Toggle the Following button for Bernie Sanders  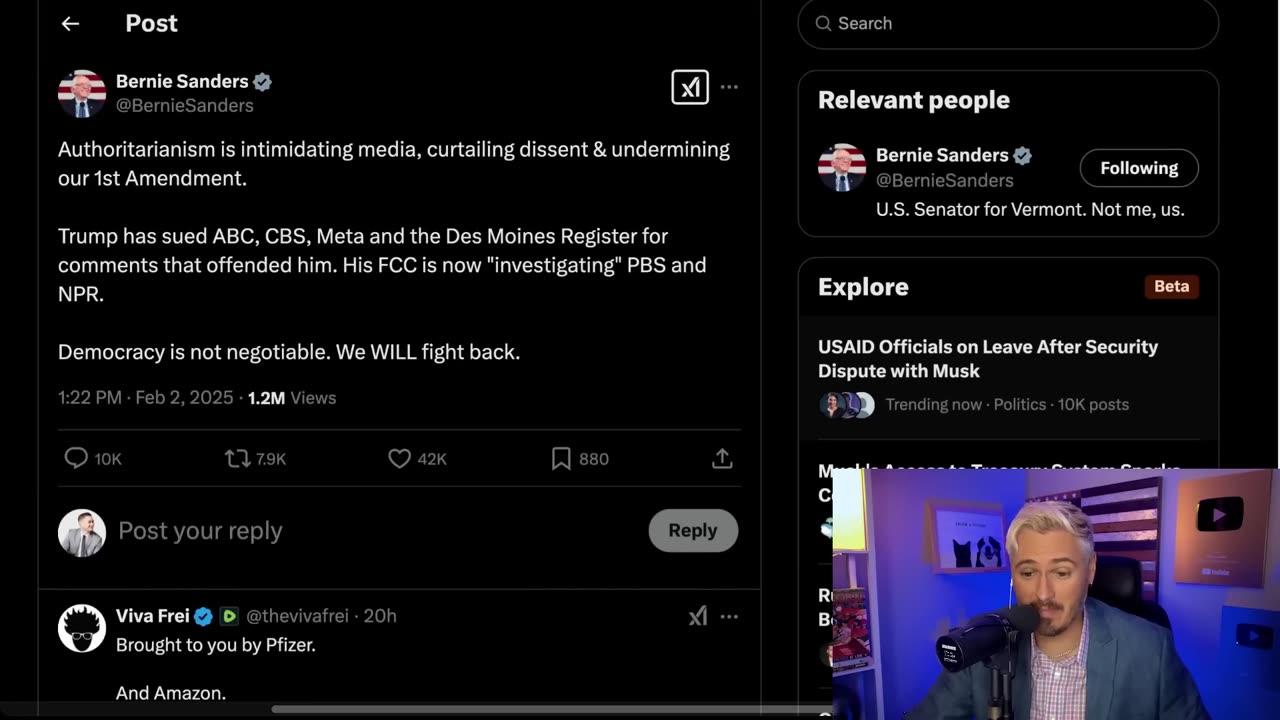(x=1139, y=168)
